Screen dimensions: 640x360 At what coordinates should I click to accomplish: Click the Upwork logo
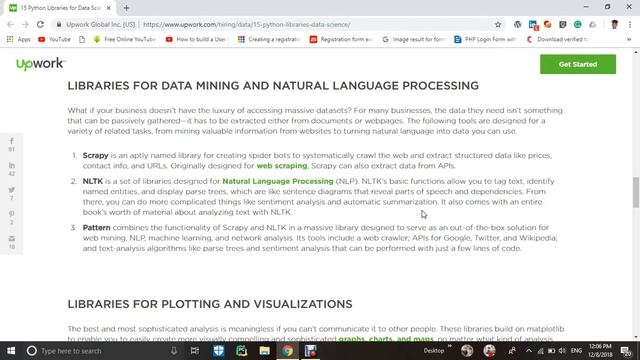click(40, 64)
